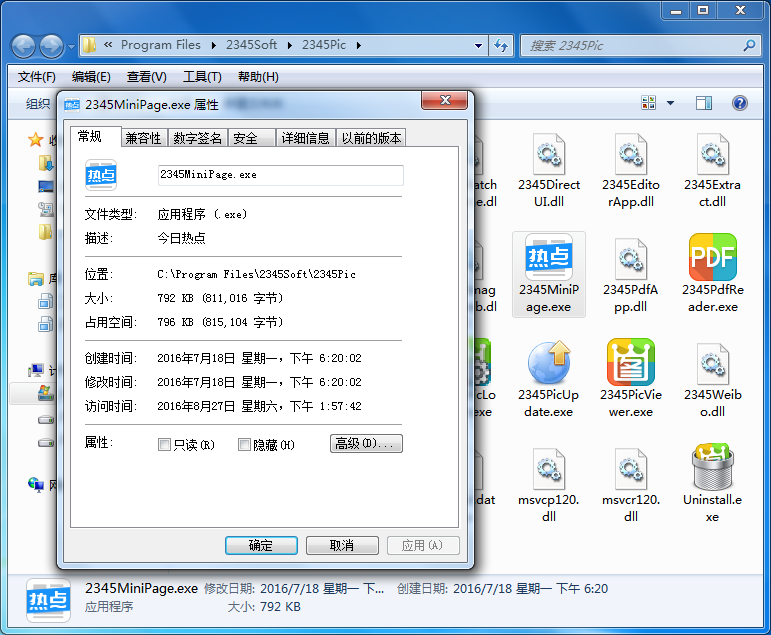Screen dimensions: 771x635
Task: Select the 2345PdfApp.dll file icon
Action: (630, 259)
